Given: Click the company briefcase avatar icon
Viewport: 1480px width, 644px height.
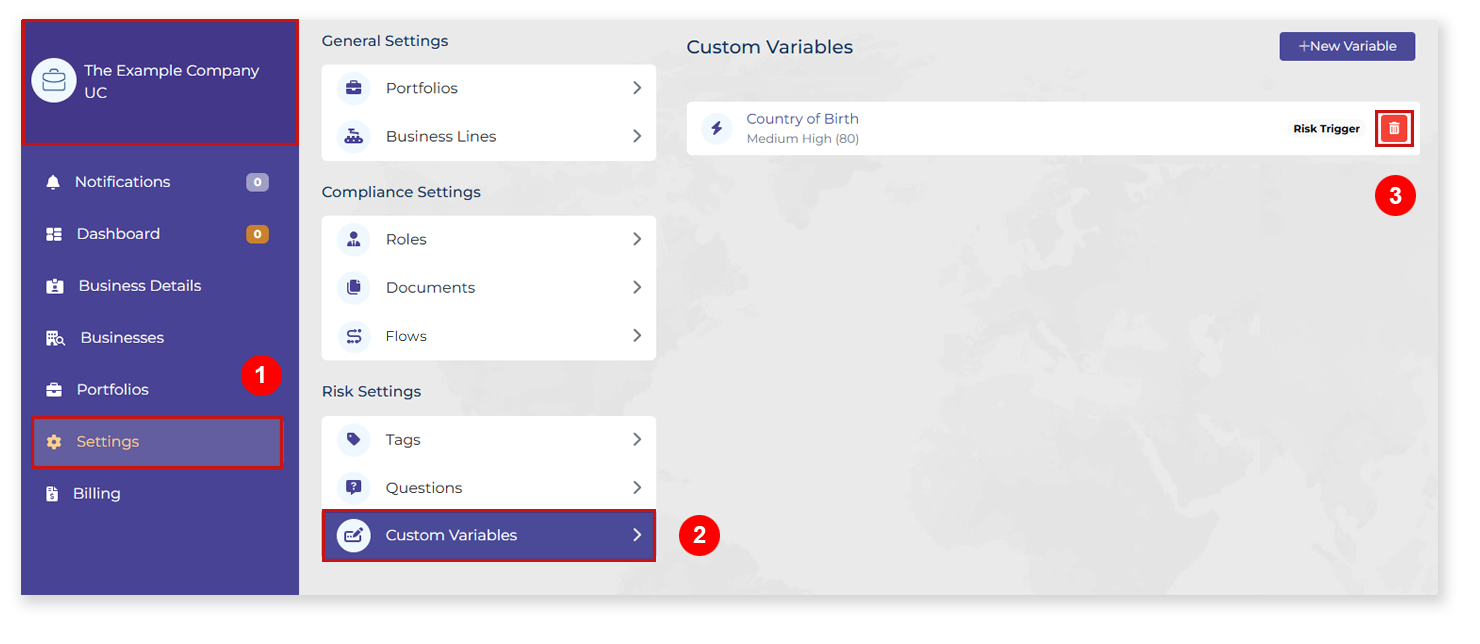Looking at the screenshot, I should coord(54,81).
